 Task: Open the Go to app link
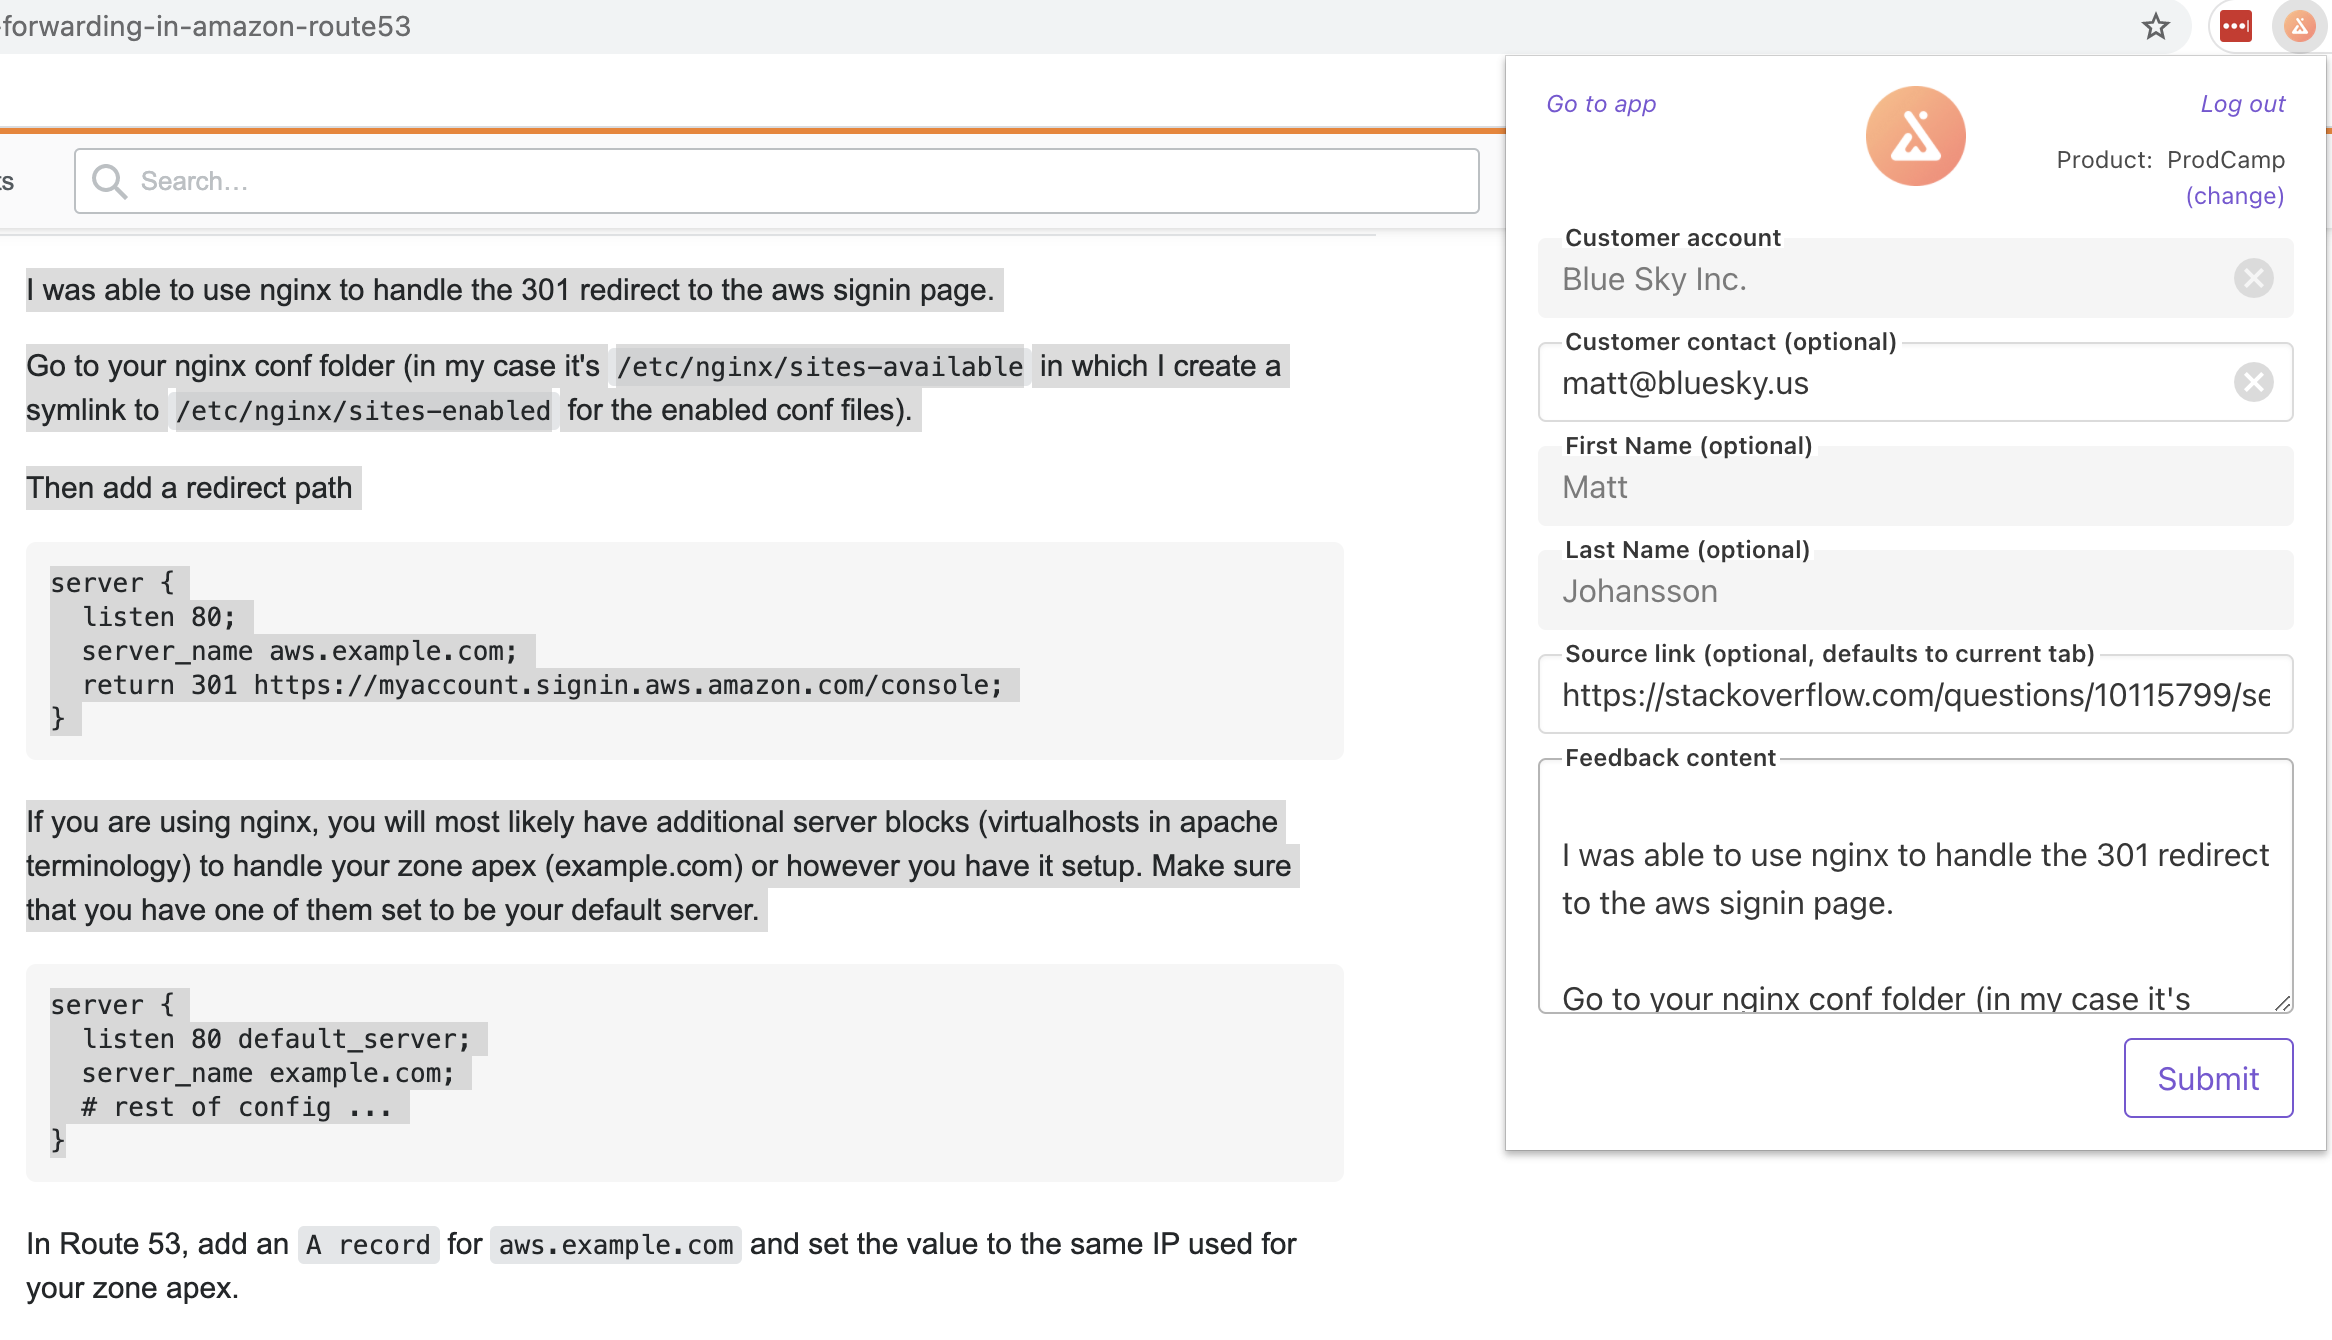(1601, 104)
